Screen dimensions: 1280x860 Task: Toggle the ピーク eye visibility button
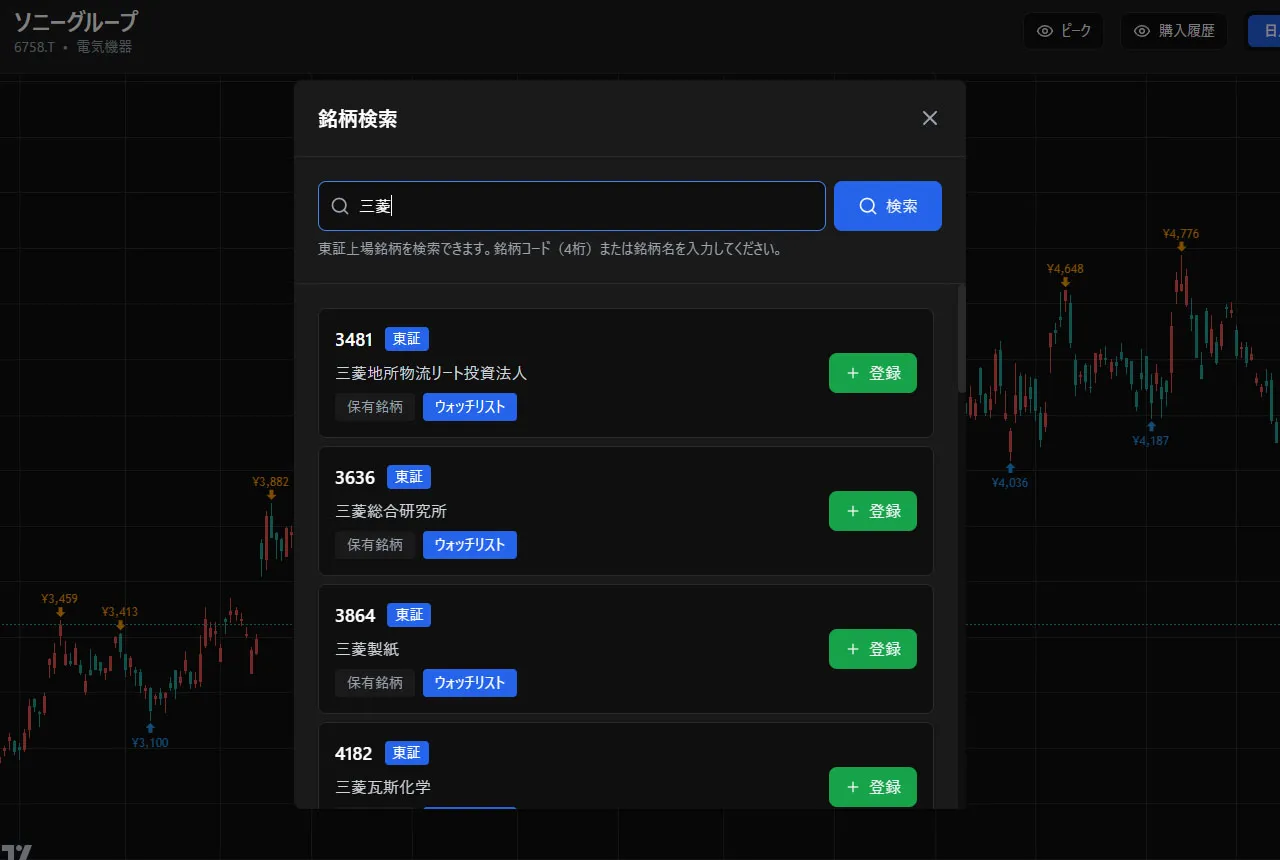1064,31
